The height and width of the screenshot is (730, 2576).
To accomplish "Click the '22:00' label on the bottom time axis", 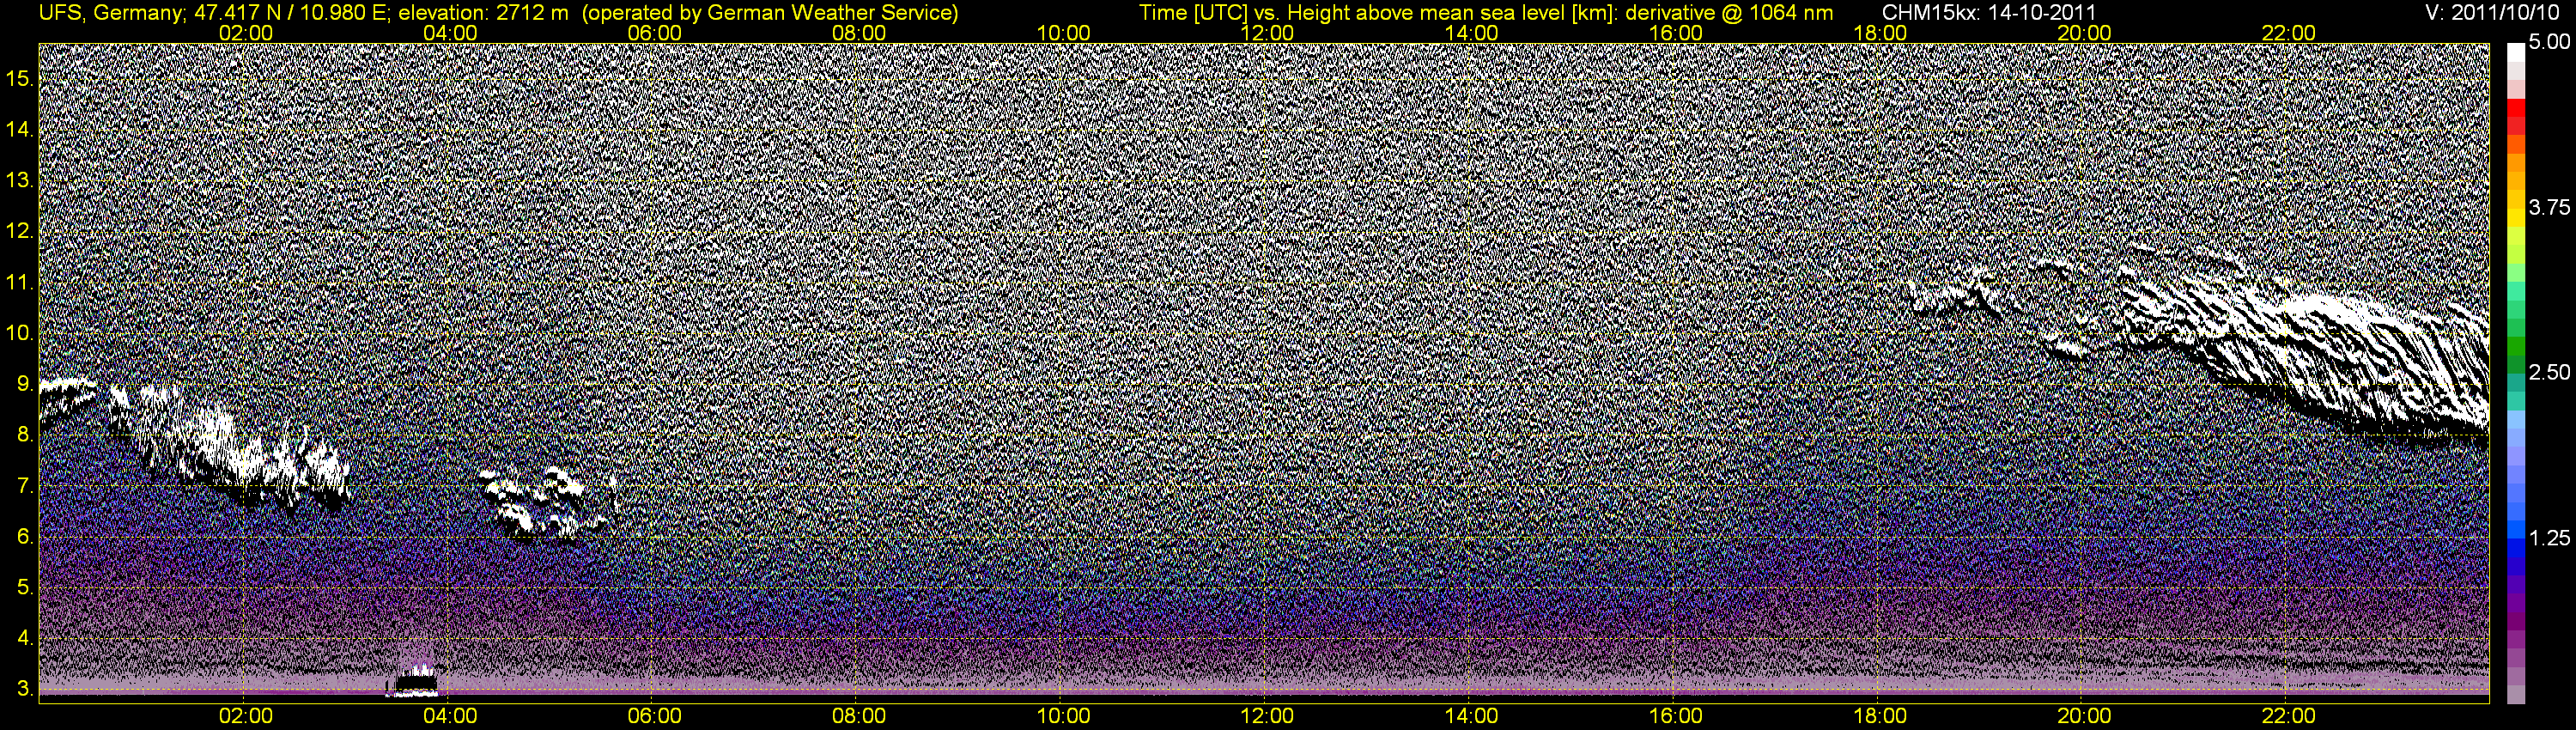I will point(2288,716).
